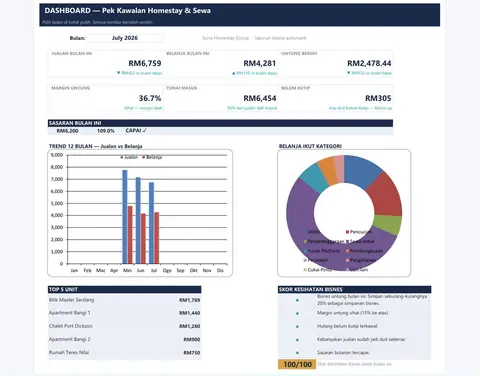Click the DASHBOARD title in the header banner
Image resolution: width=480 pixels, height=376 pixels.
click(128, 11)
